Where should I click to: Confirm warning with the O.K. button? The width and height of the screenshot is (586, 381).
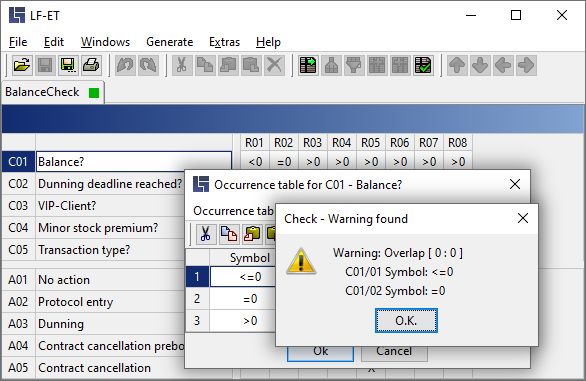tap(406, 320)
